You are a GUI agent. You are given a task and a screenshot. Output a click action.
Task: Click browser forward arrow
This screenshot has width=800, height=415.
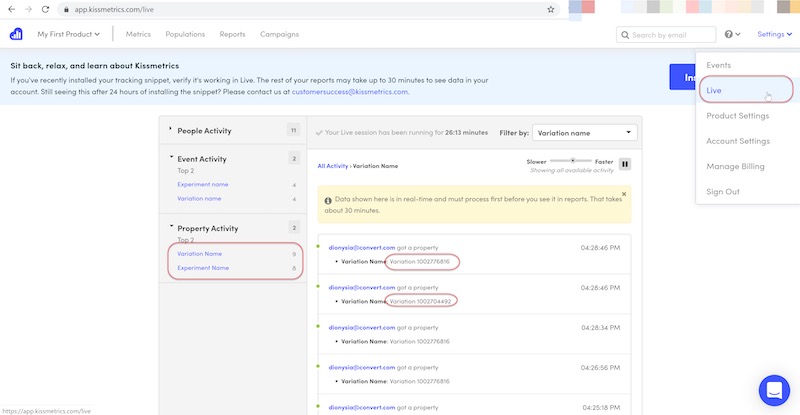(28, 9)
